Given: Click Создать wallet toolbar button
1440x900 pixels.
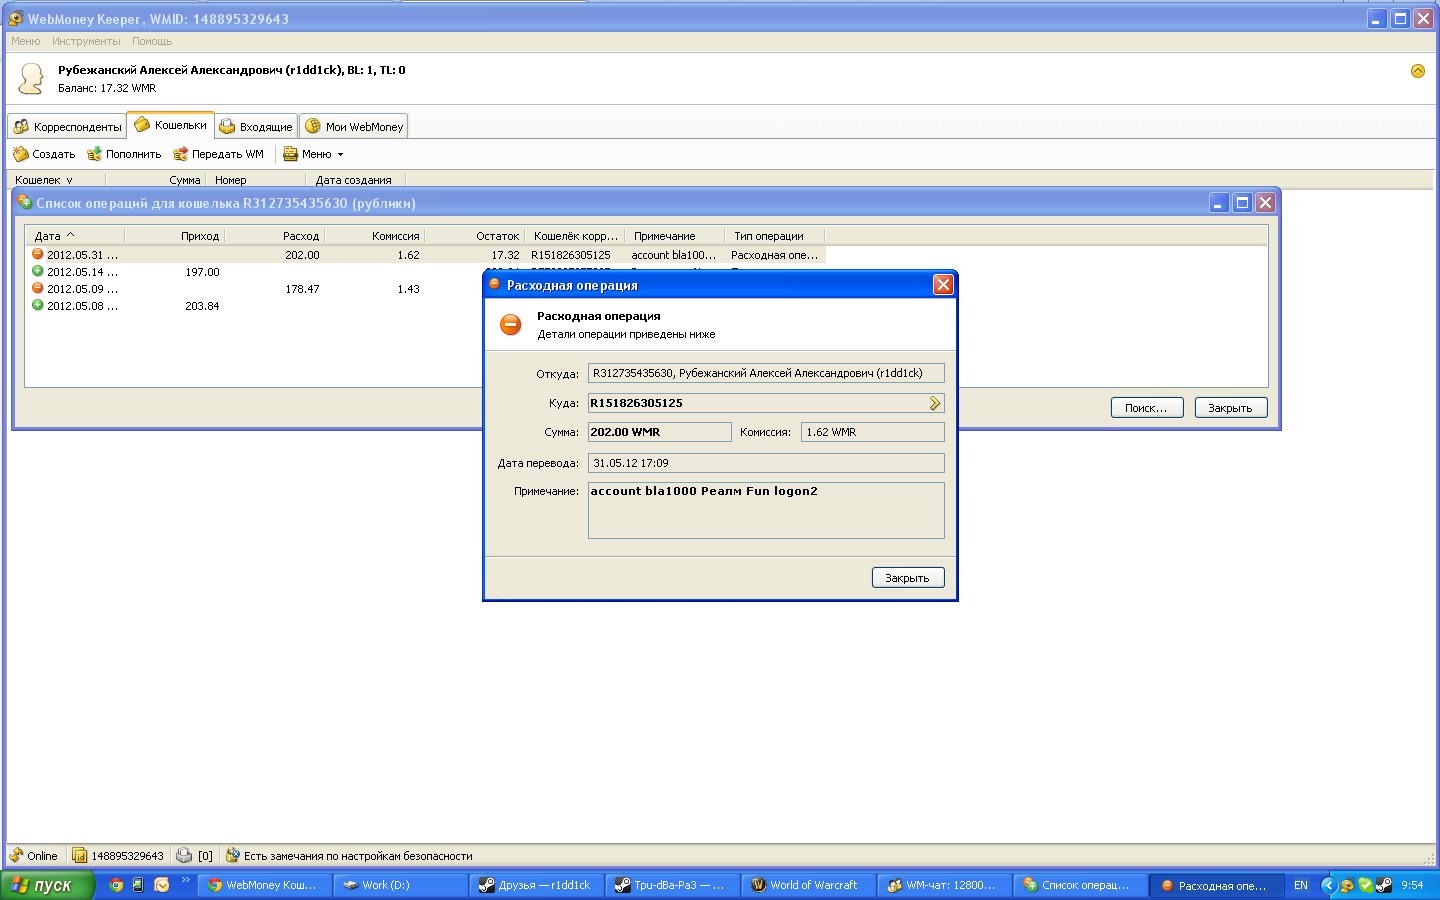Looking at the screenshot, I should click(x=44, y=154).
